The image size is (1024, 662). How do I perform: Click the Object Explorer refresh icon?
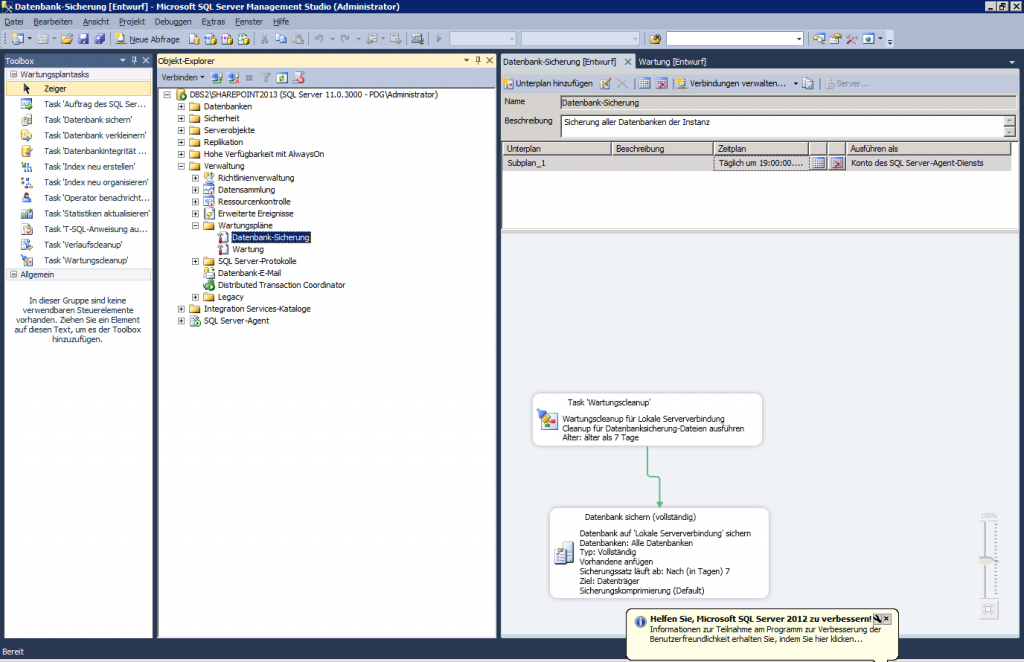click(x=282, y=78)
